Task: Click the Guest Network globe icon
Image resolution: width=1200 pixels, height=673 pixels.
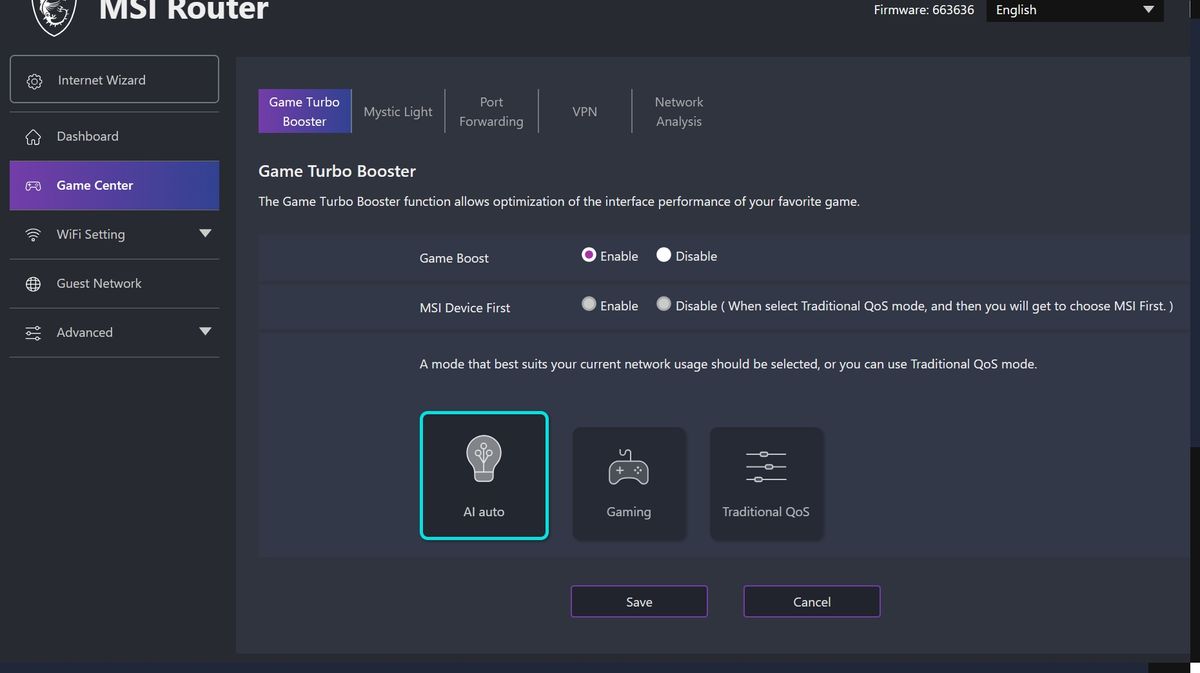Action: point(33,284)
